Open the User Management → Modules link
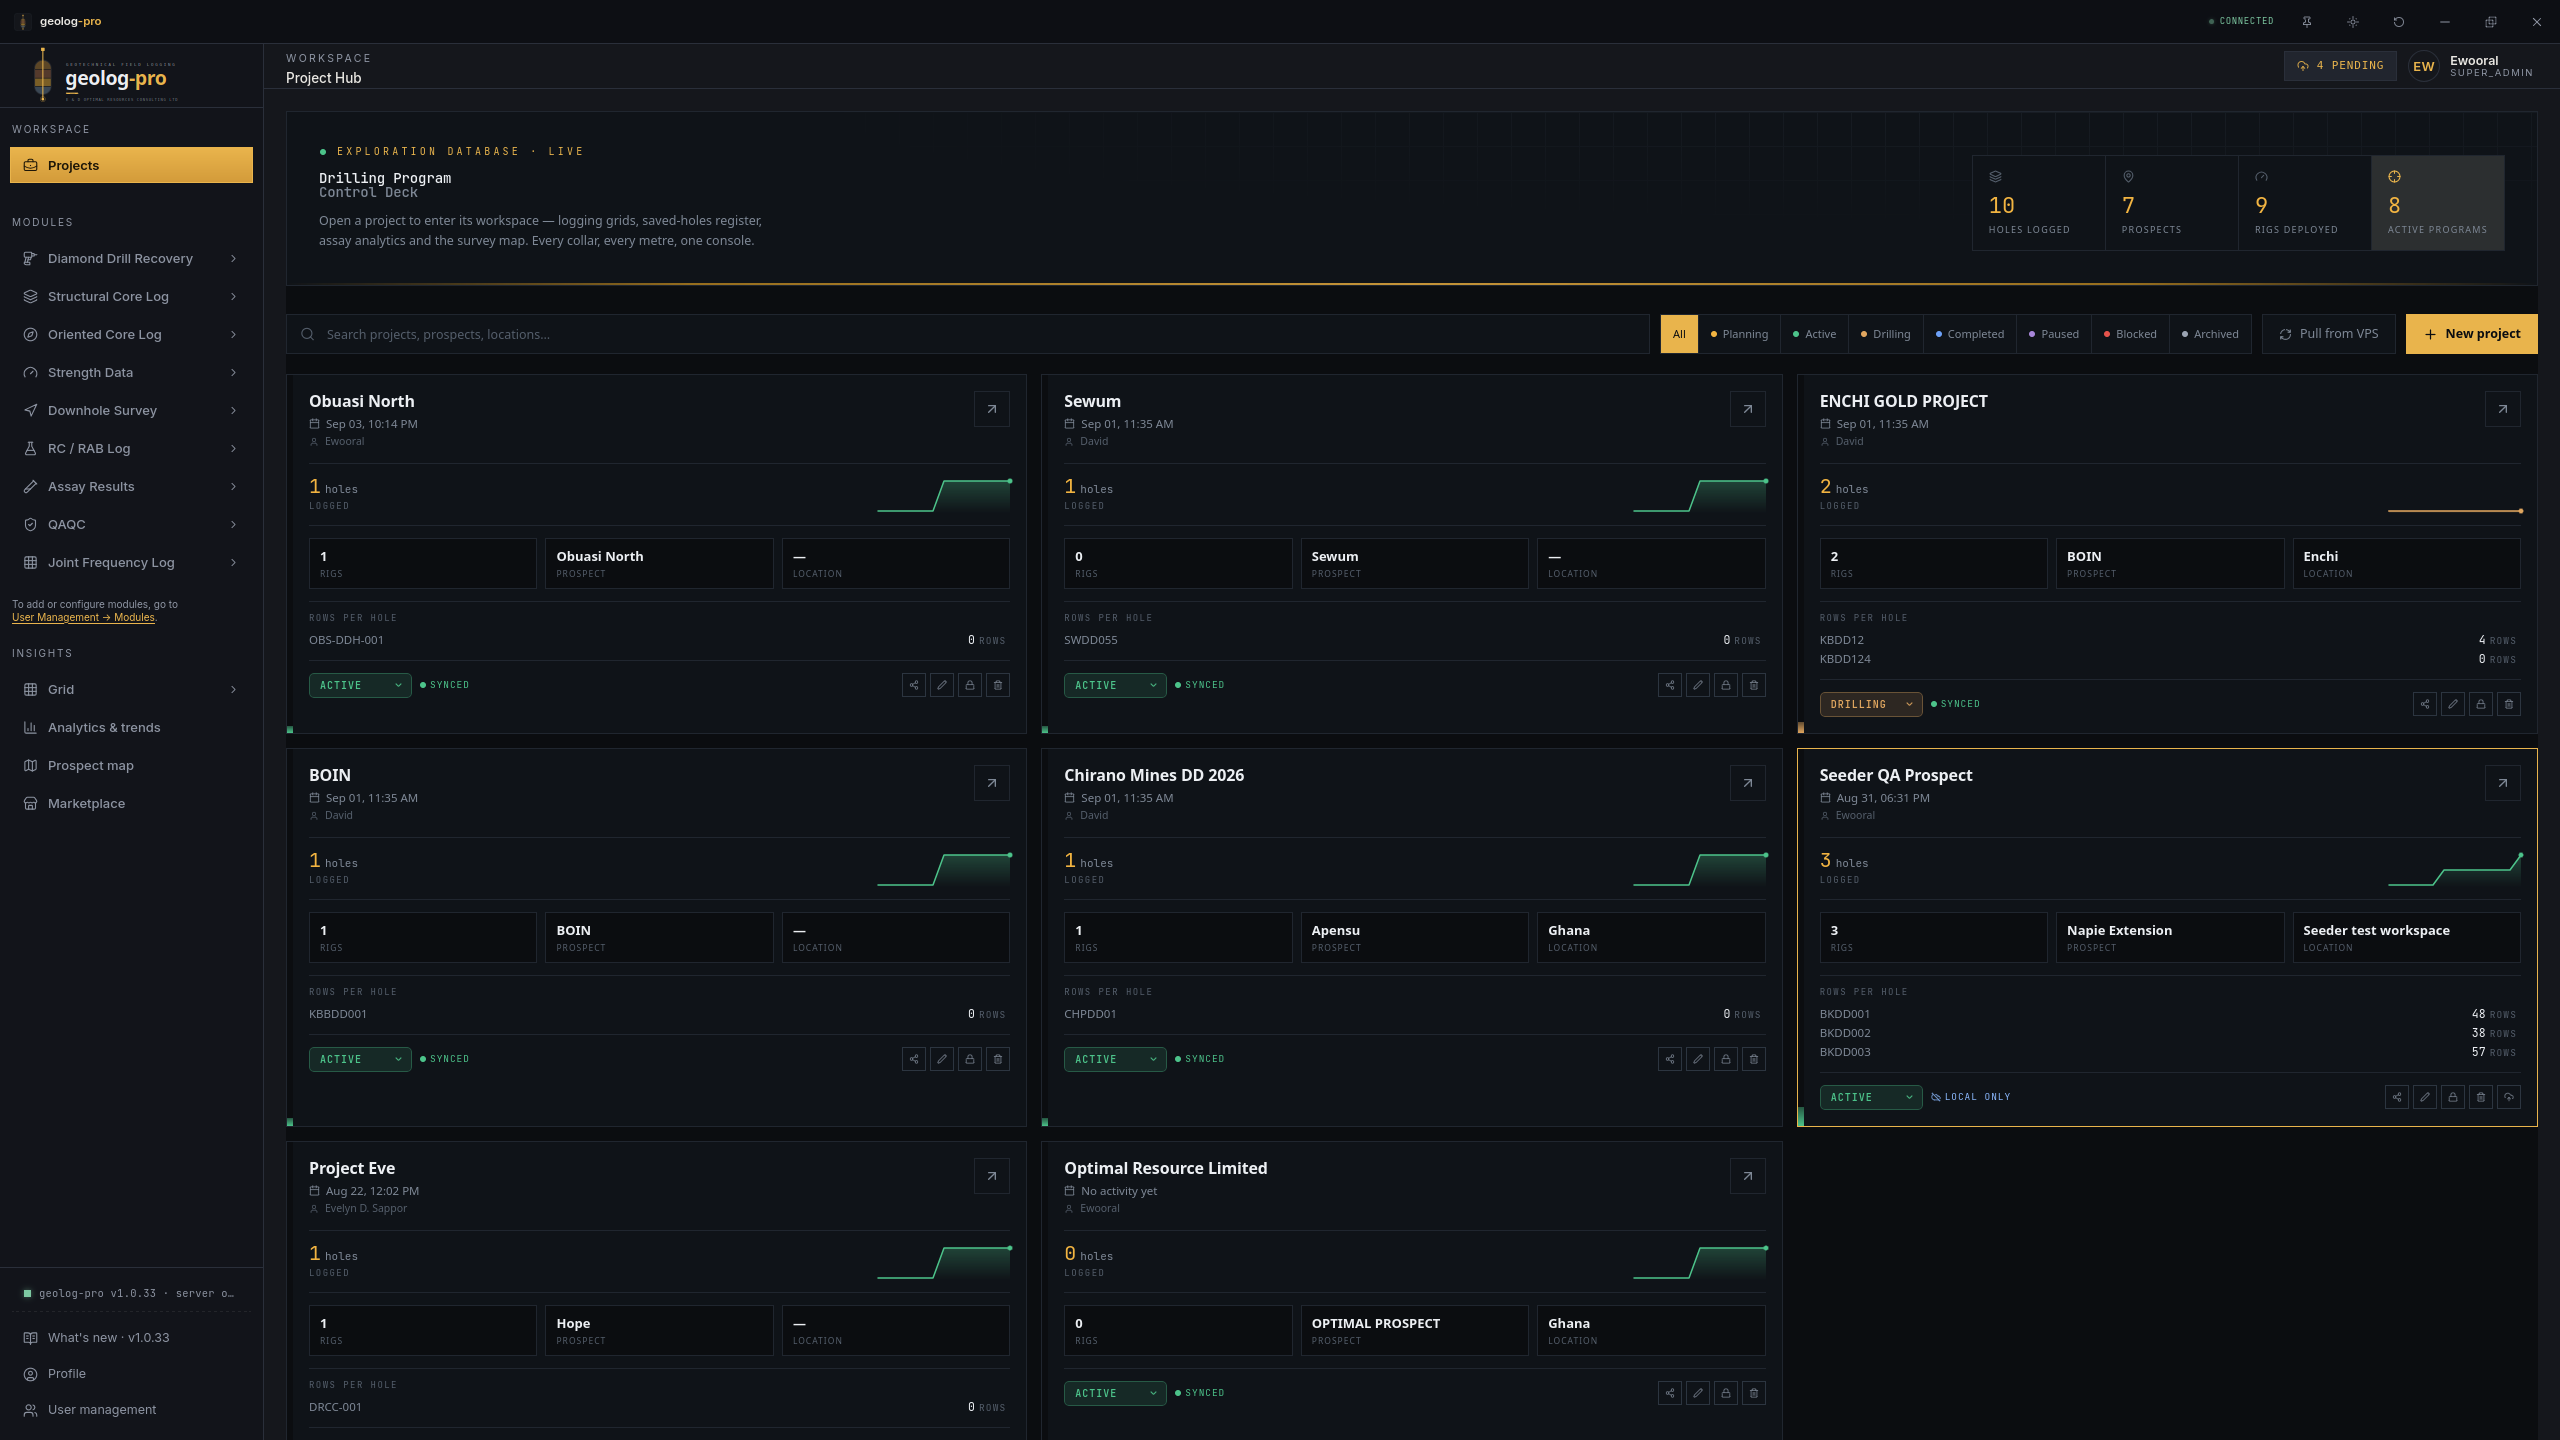Viewport: 2560px width, 1440px height. pos(83,618)
